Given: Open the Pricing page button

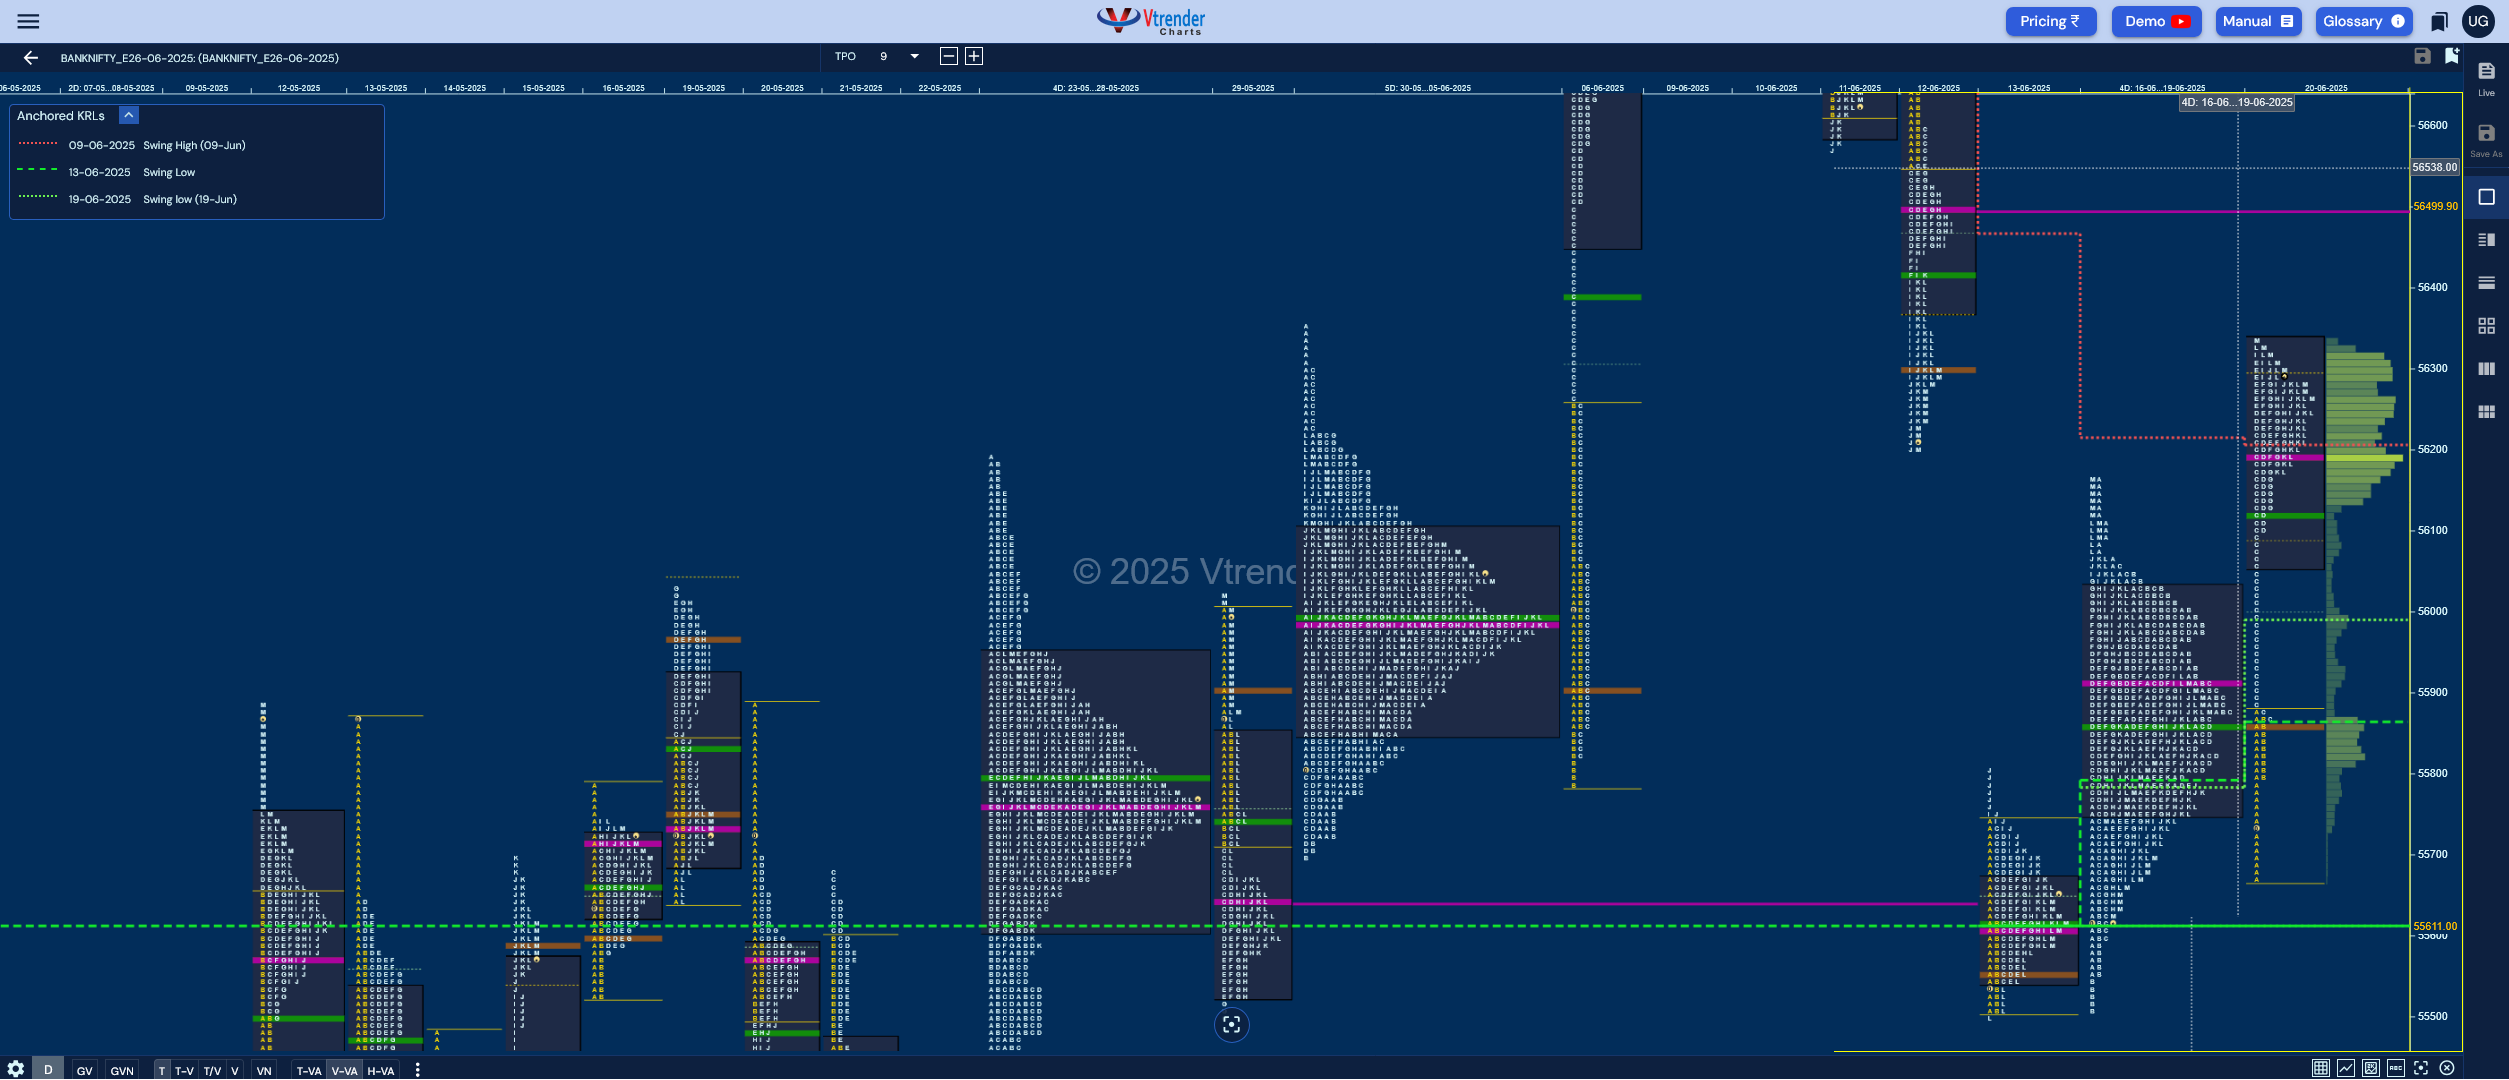Looking at the screenshot, I should [2050, 21].
